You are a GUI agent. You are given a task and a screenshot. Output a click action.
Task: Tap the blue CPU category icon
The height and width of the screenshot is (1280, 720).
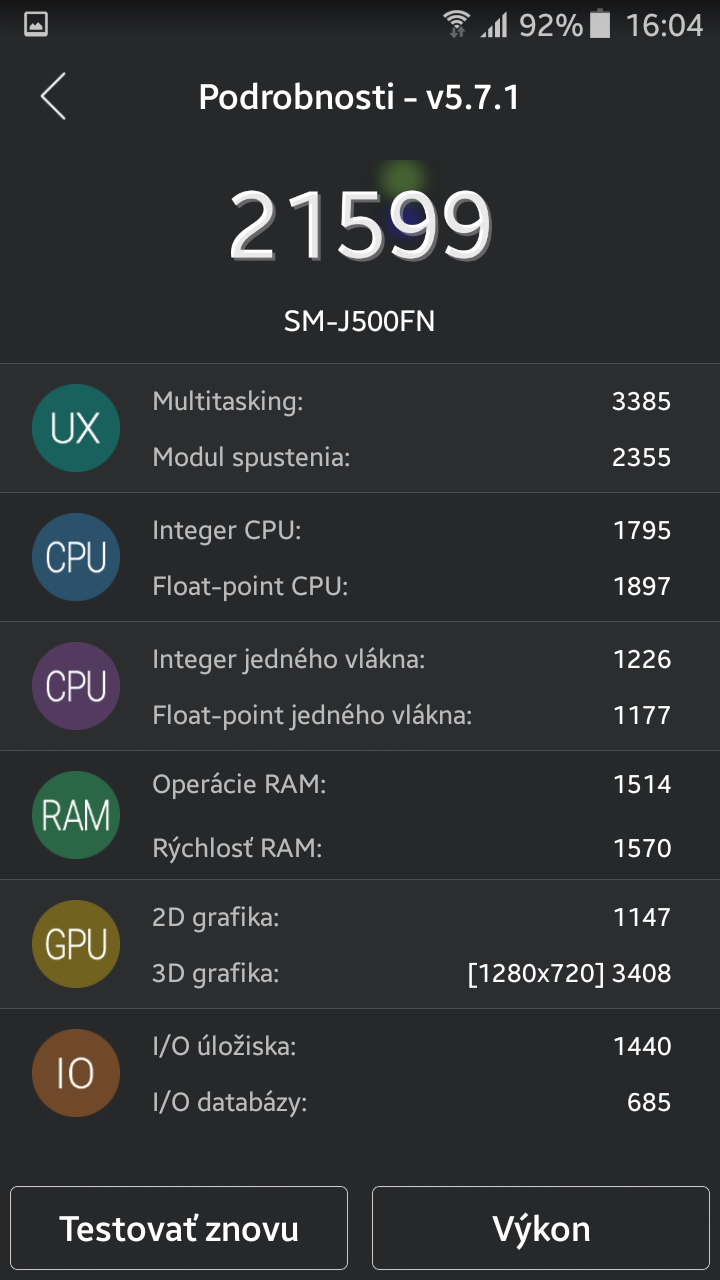(x=76, y=557)
